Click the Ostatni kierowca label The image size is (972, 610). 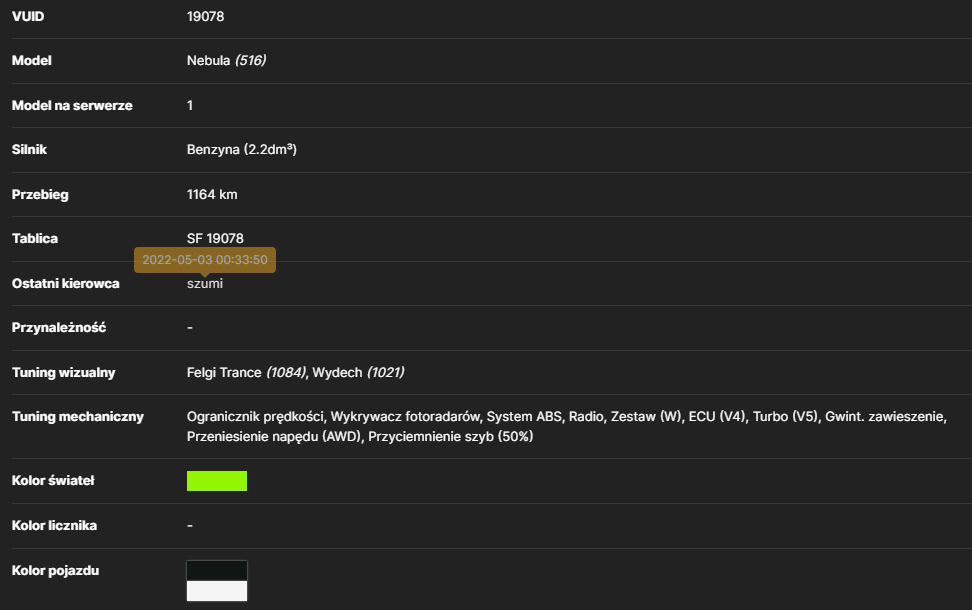66,283
